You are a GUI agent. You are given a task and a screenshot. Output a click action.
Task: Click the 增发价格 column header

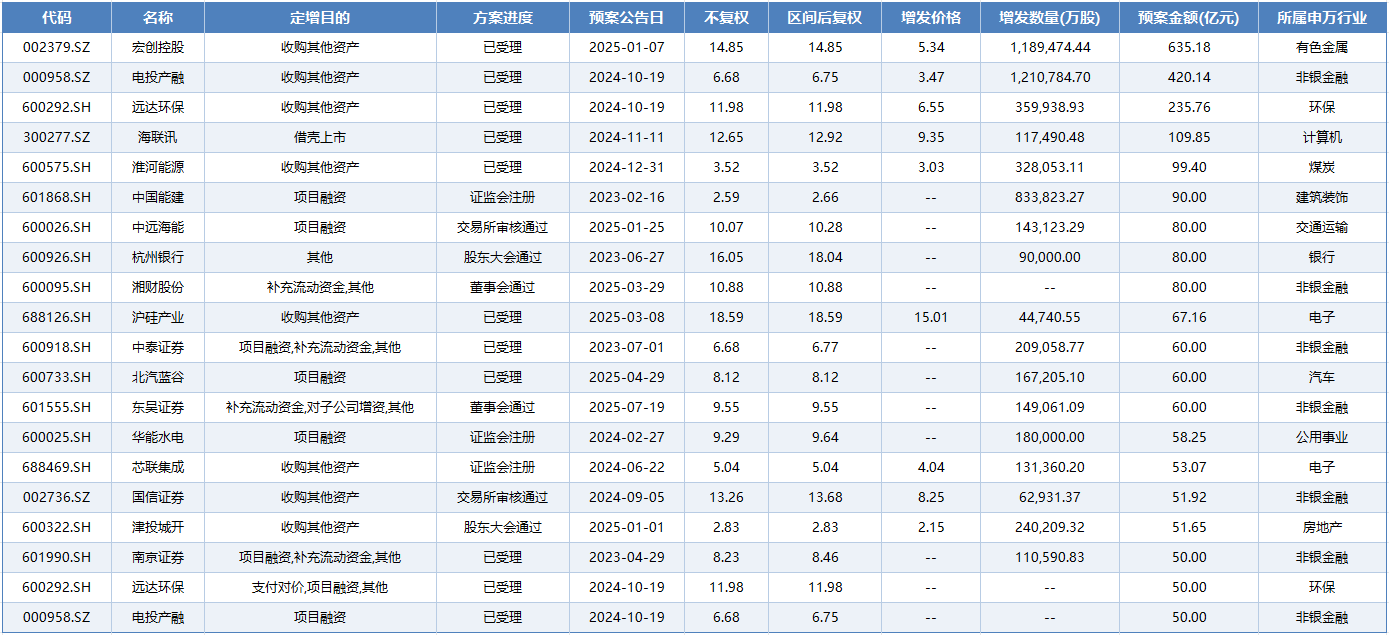point(930,18)
